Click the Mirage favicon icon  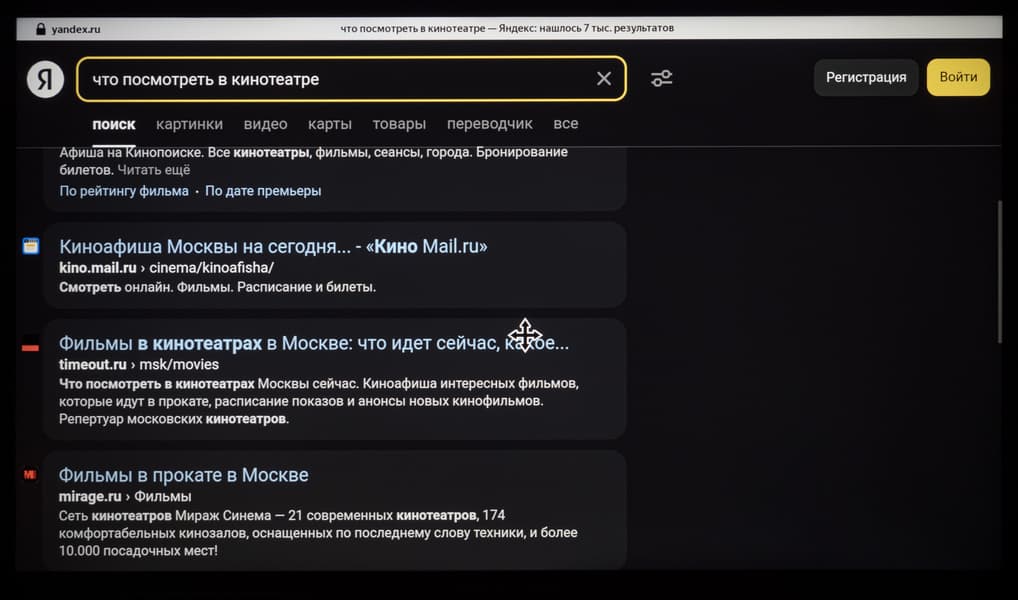30,475
